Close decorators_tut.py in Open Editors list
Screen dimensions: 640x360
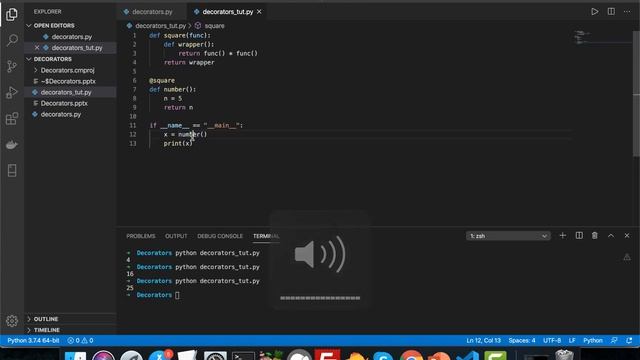pos(37,48)
